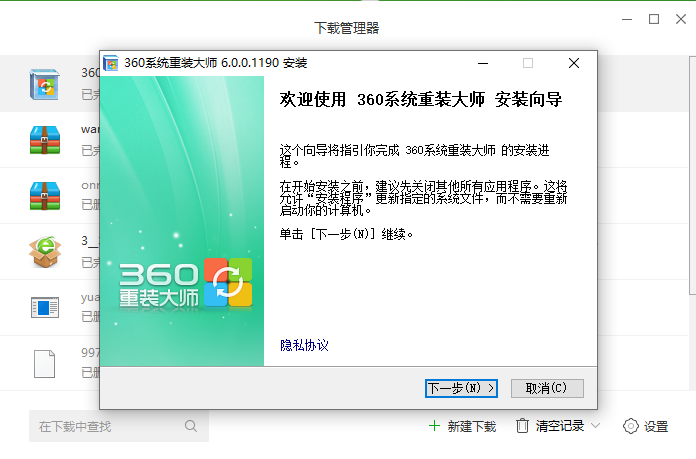
Task: Click the installer title 360系统重装大师 6.0.0.1190 安装
Action: pos(216,63)
